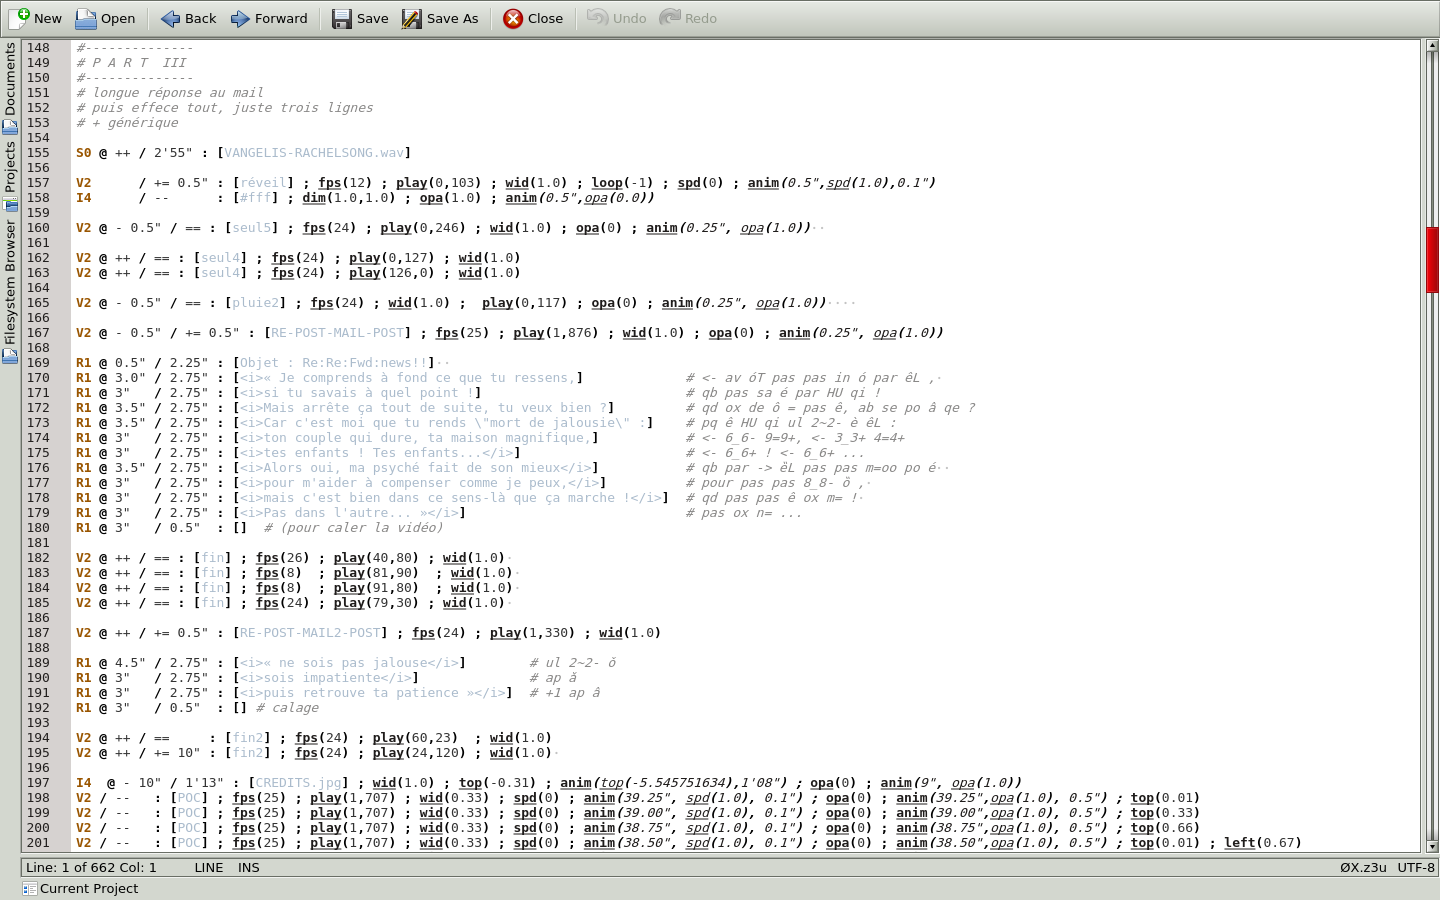Open the UTF-8 encoding selector
The height and width of the screenshot is (900, 1440).
(x=1416, y=867)
